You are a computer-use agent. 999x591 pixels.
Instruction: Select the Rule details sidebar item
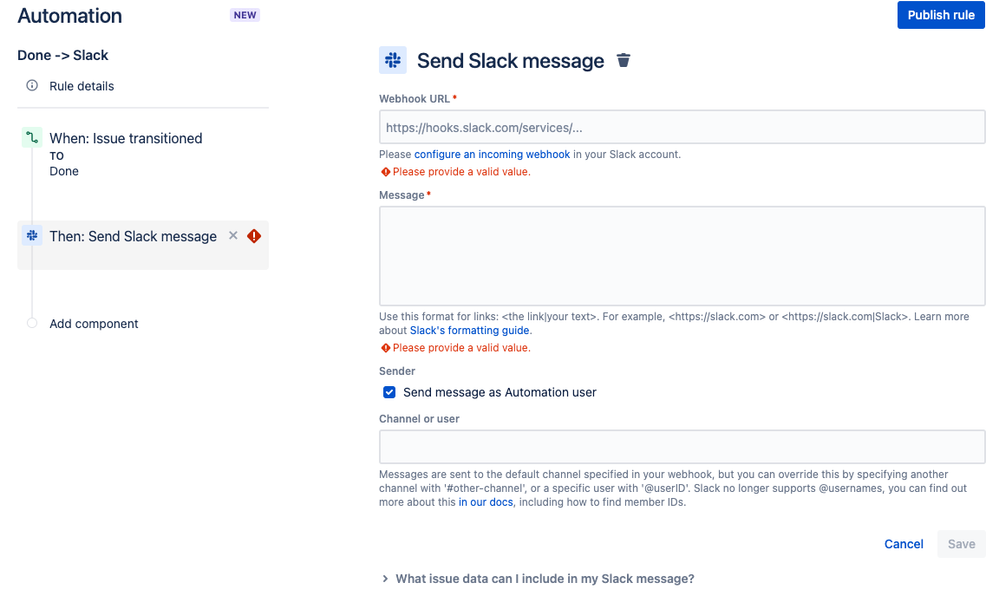tap(82, 86)
